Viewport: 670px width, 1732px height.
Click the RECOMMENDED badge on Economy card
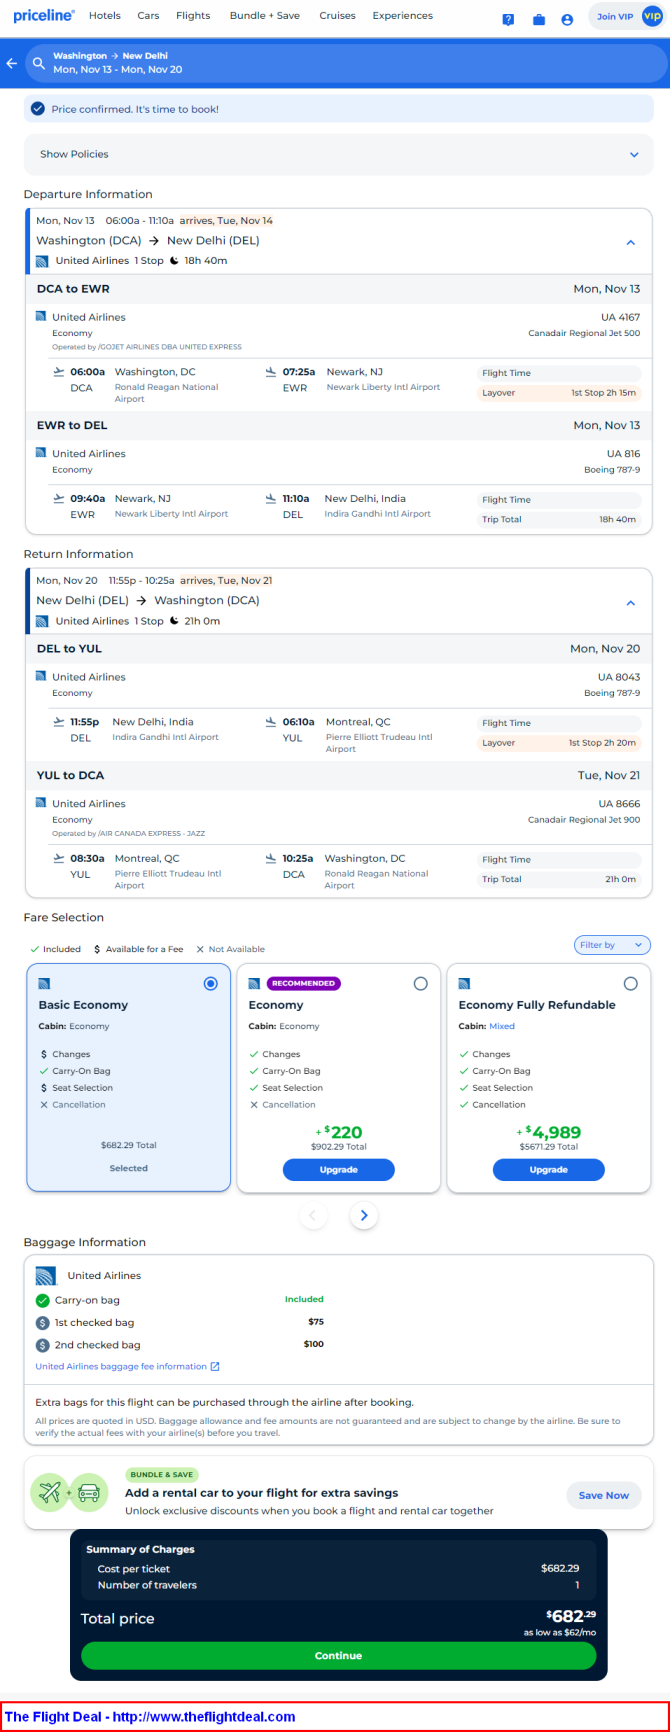(304, 983)
